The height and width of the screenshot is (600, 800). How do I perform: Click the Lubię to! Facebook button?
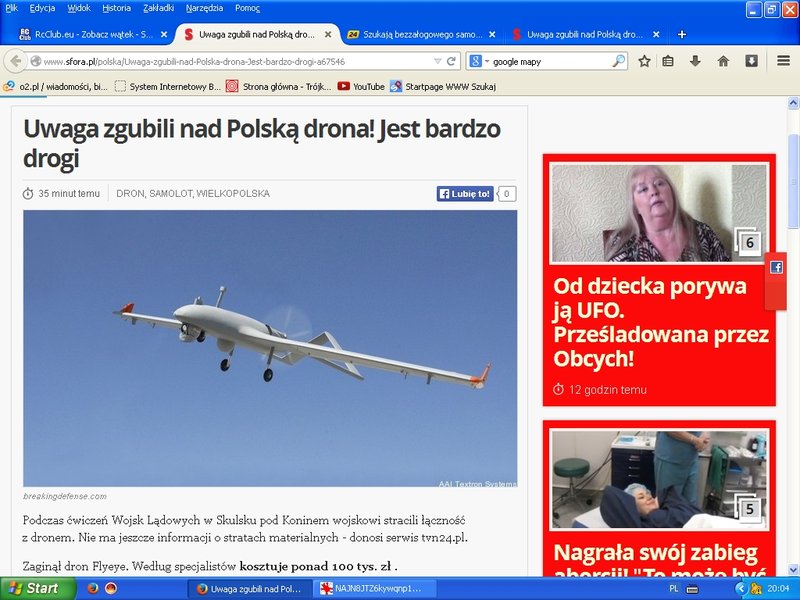pos(465,194)
